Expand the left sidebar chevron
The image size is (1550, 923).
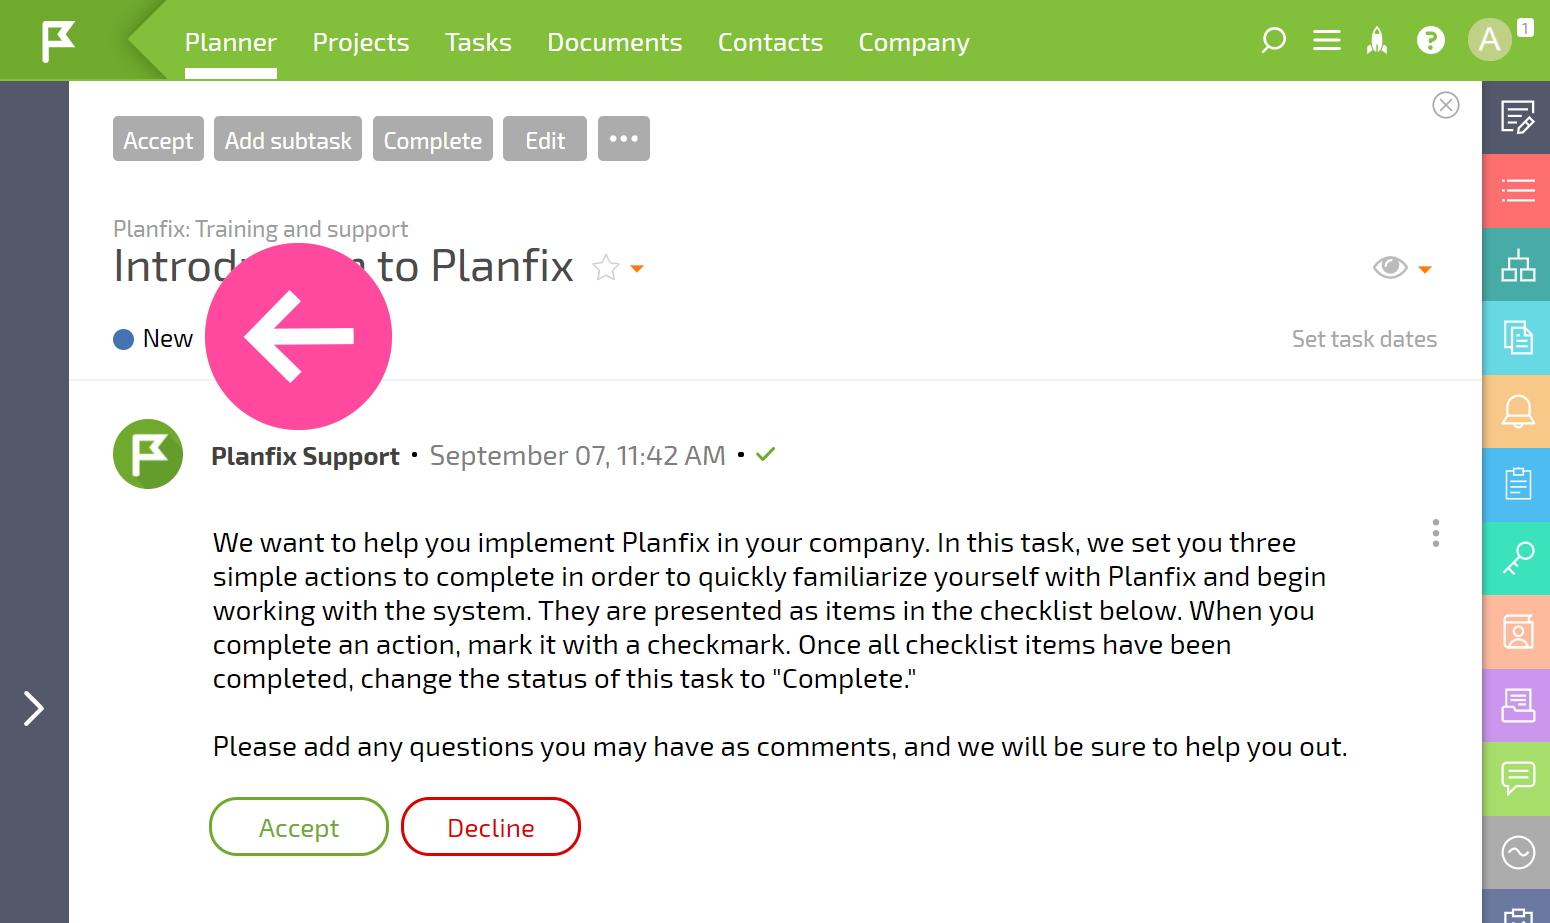[34, 708]
